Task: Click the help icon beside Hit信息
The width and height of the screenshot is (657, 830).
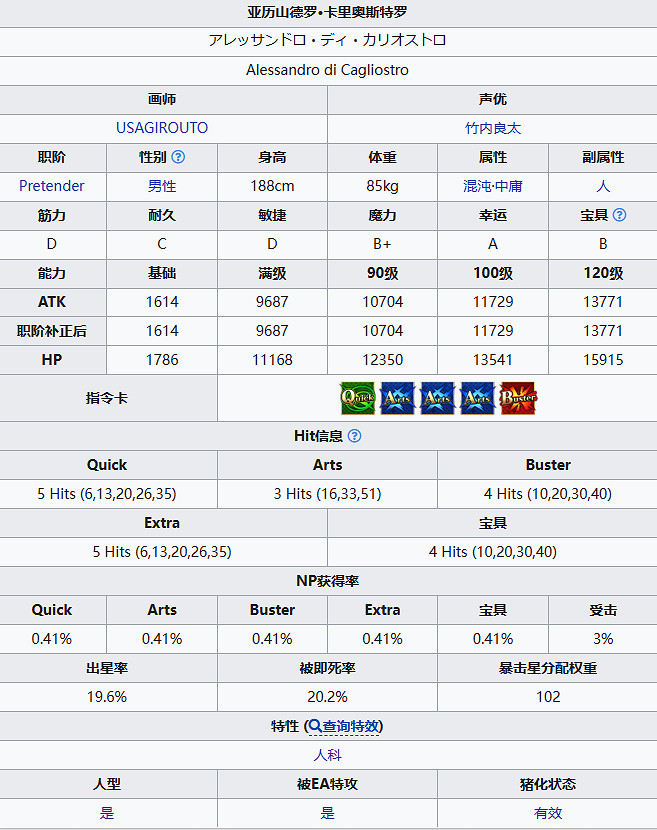Action: coord(354,436)
